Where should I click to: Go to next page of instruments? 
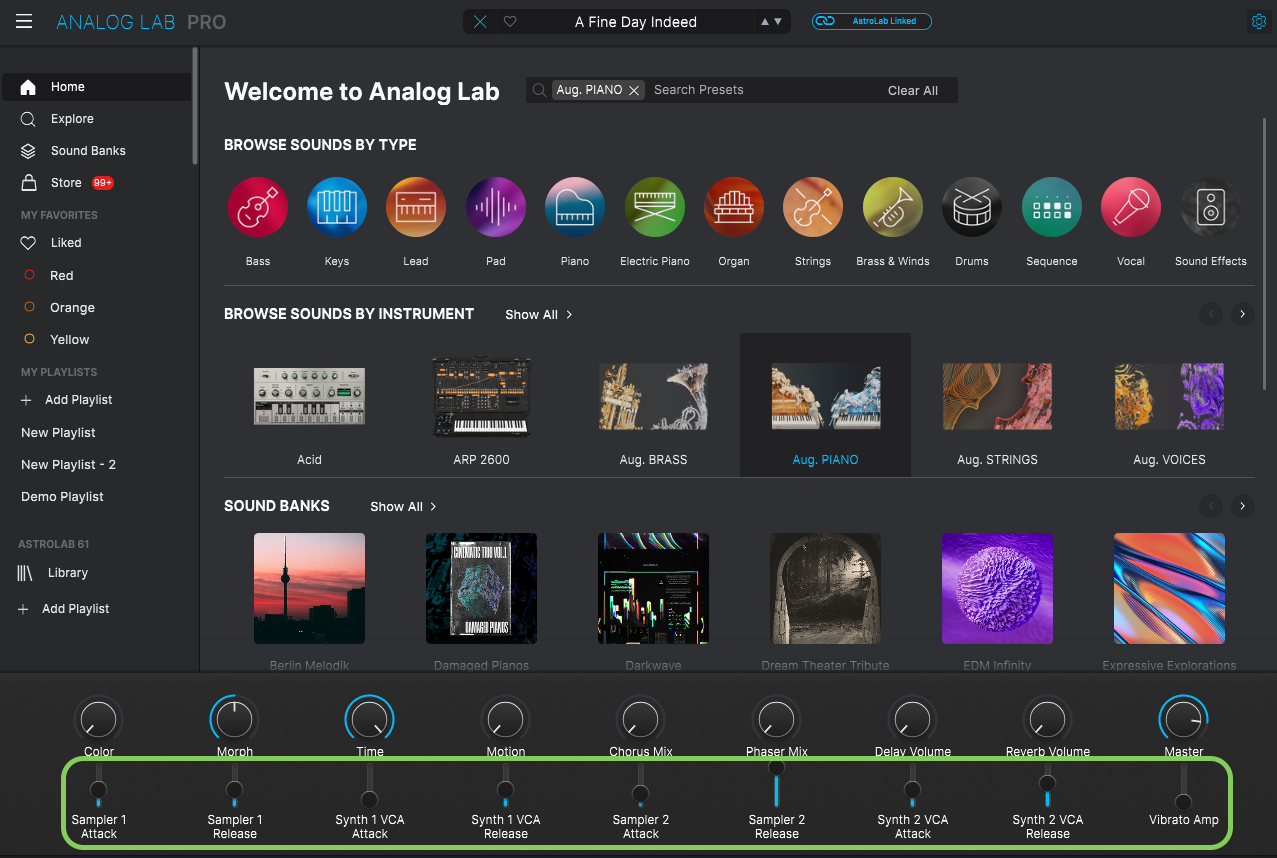click(x=1242, y=314)
